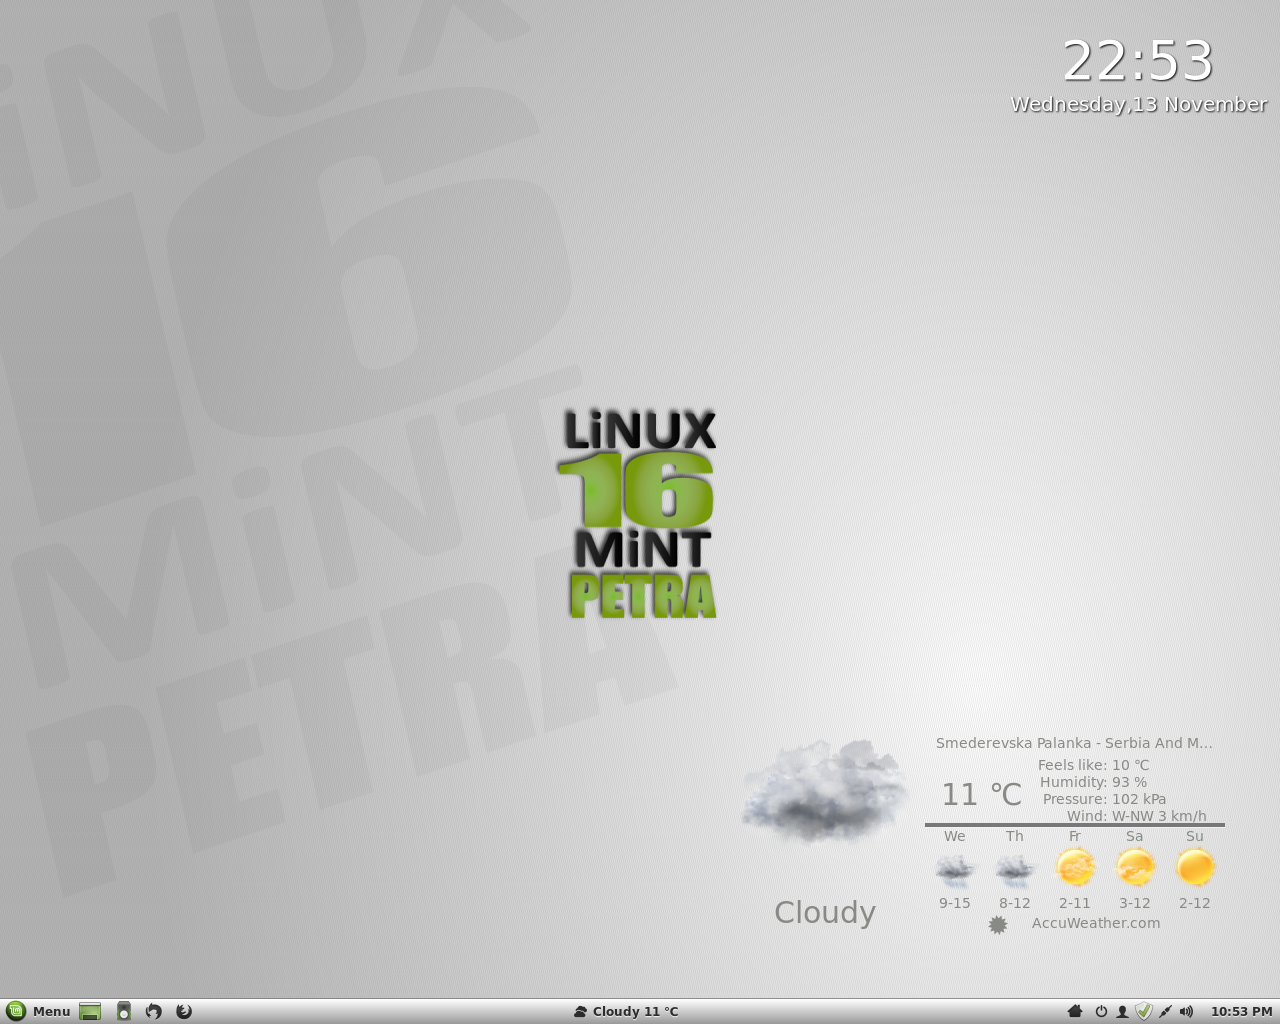Open the user applet icon in the tray
Image resolution: width=1280 pixels, height=1024 pixels.
click(x=1122, y=1011)
